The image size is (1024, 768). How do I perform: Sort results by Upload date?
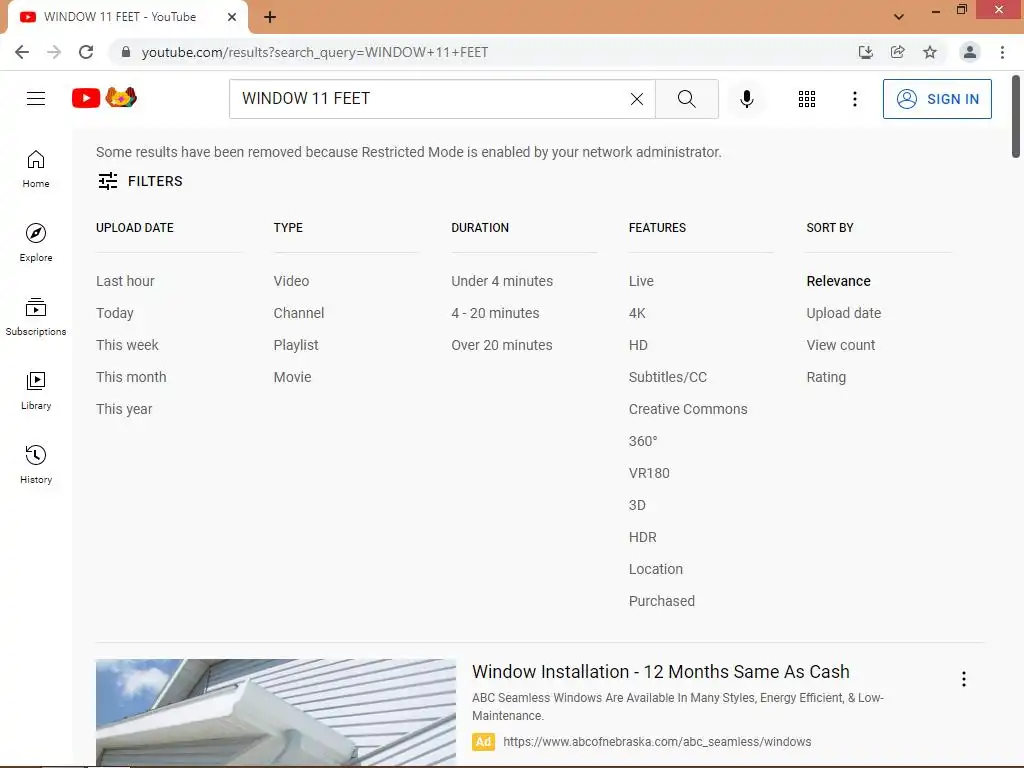pos(844,313)
